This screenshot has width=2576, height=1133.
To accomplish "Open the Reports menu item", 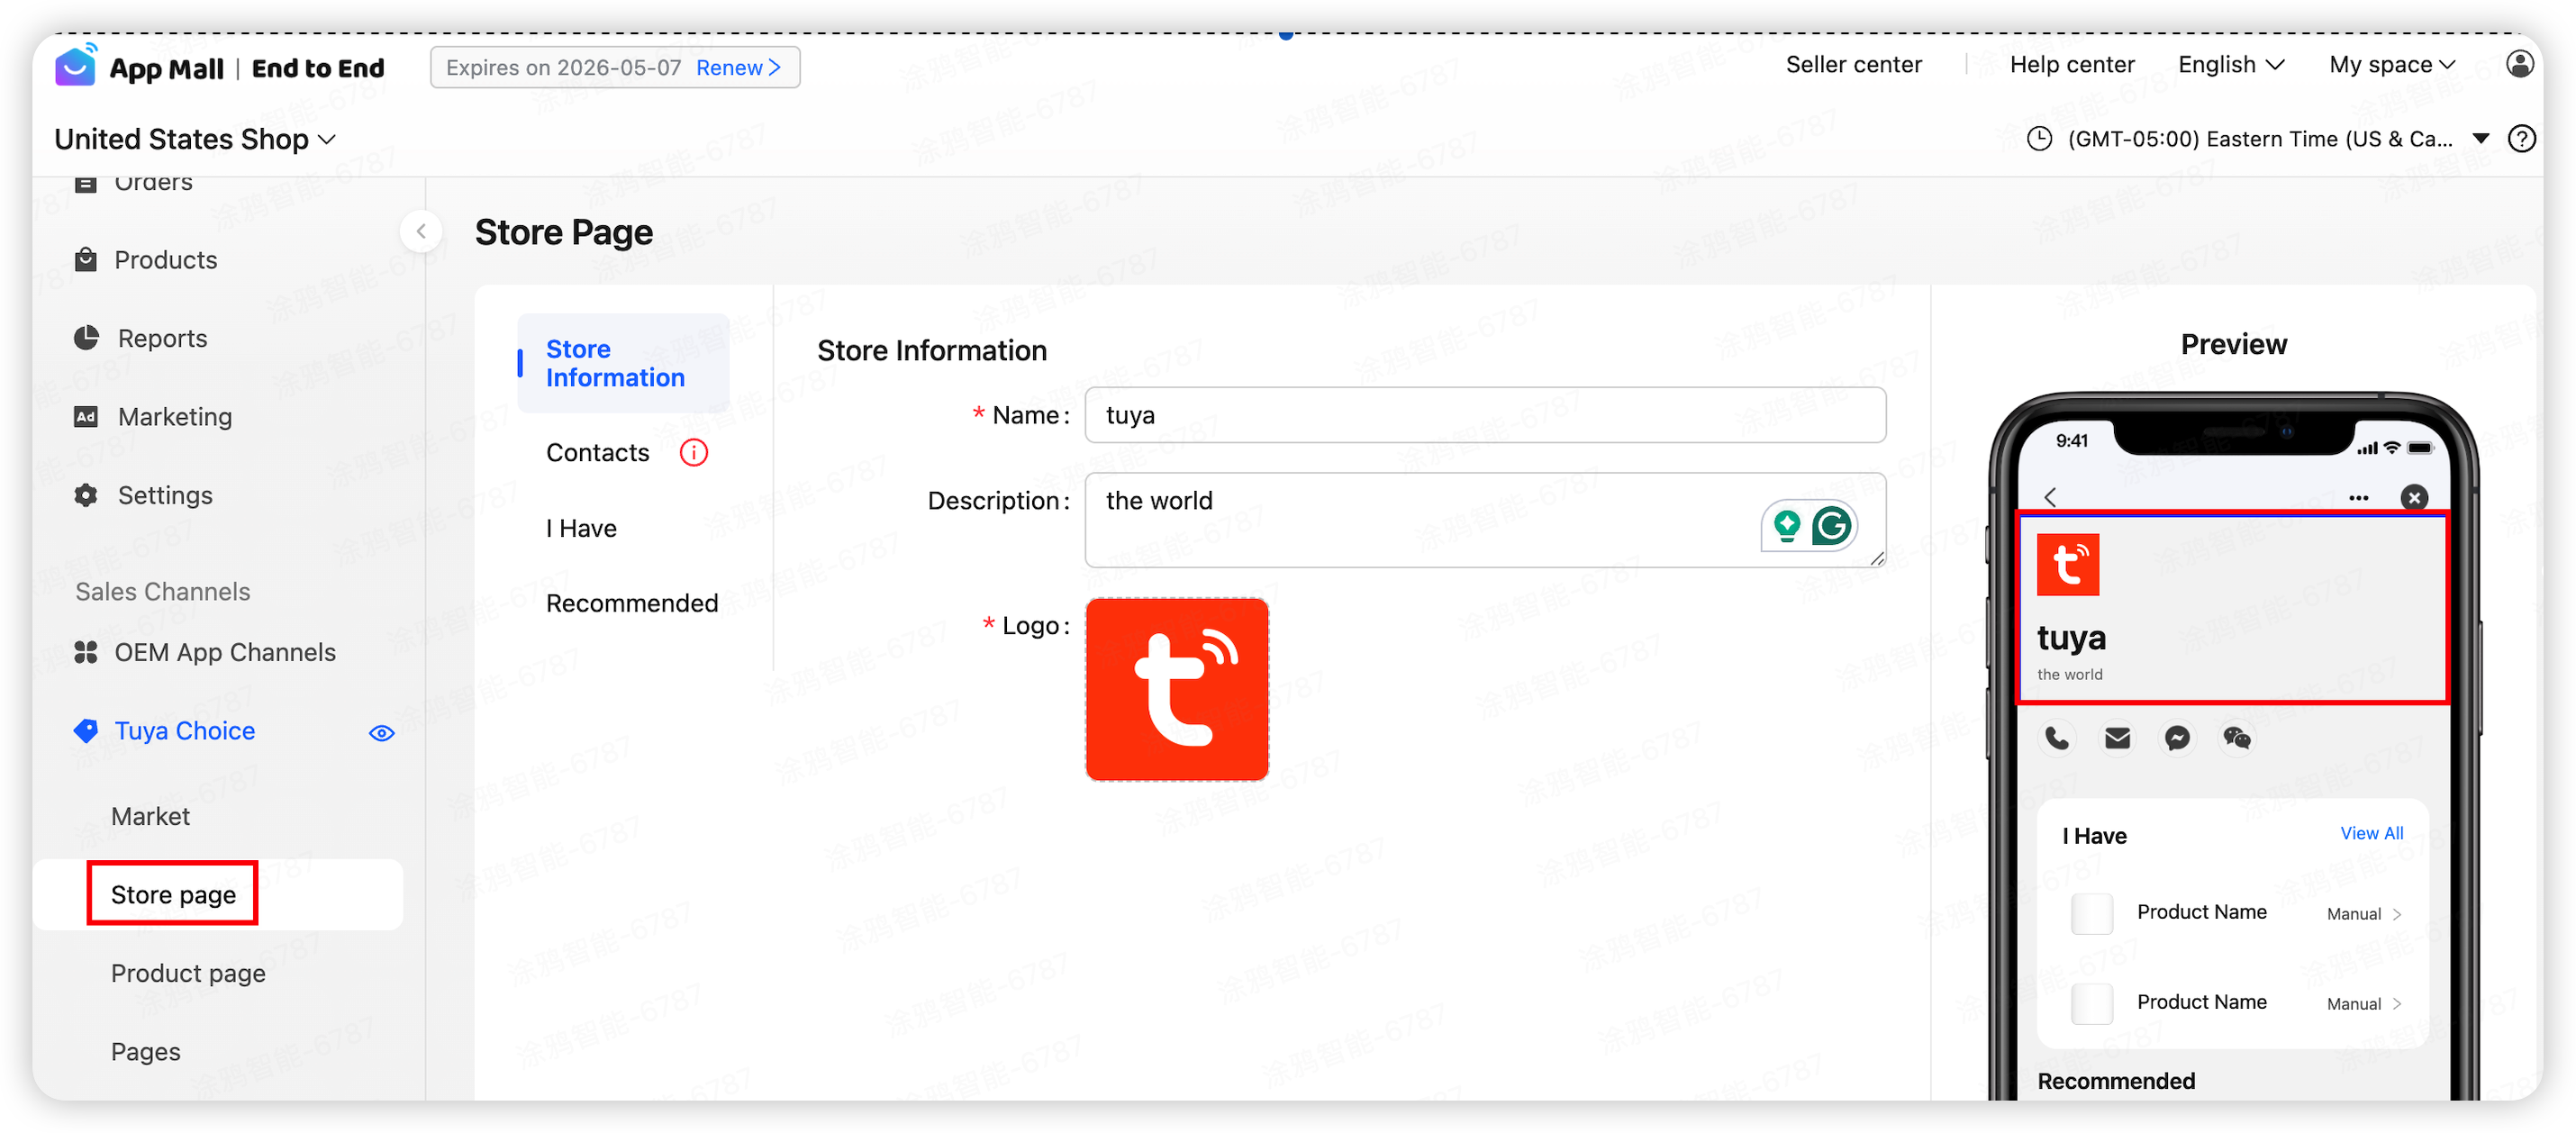I will coord(163,338).
